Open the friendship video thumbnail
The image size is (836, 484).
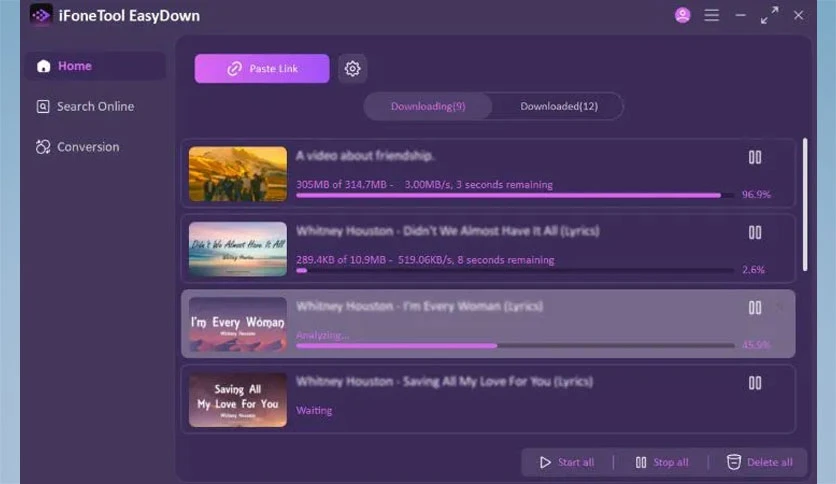tap(238, 174)
